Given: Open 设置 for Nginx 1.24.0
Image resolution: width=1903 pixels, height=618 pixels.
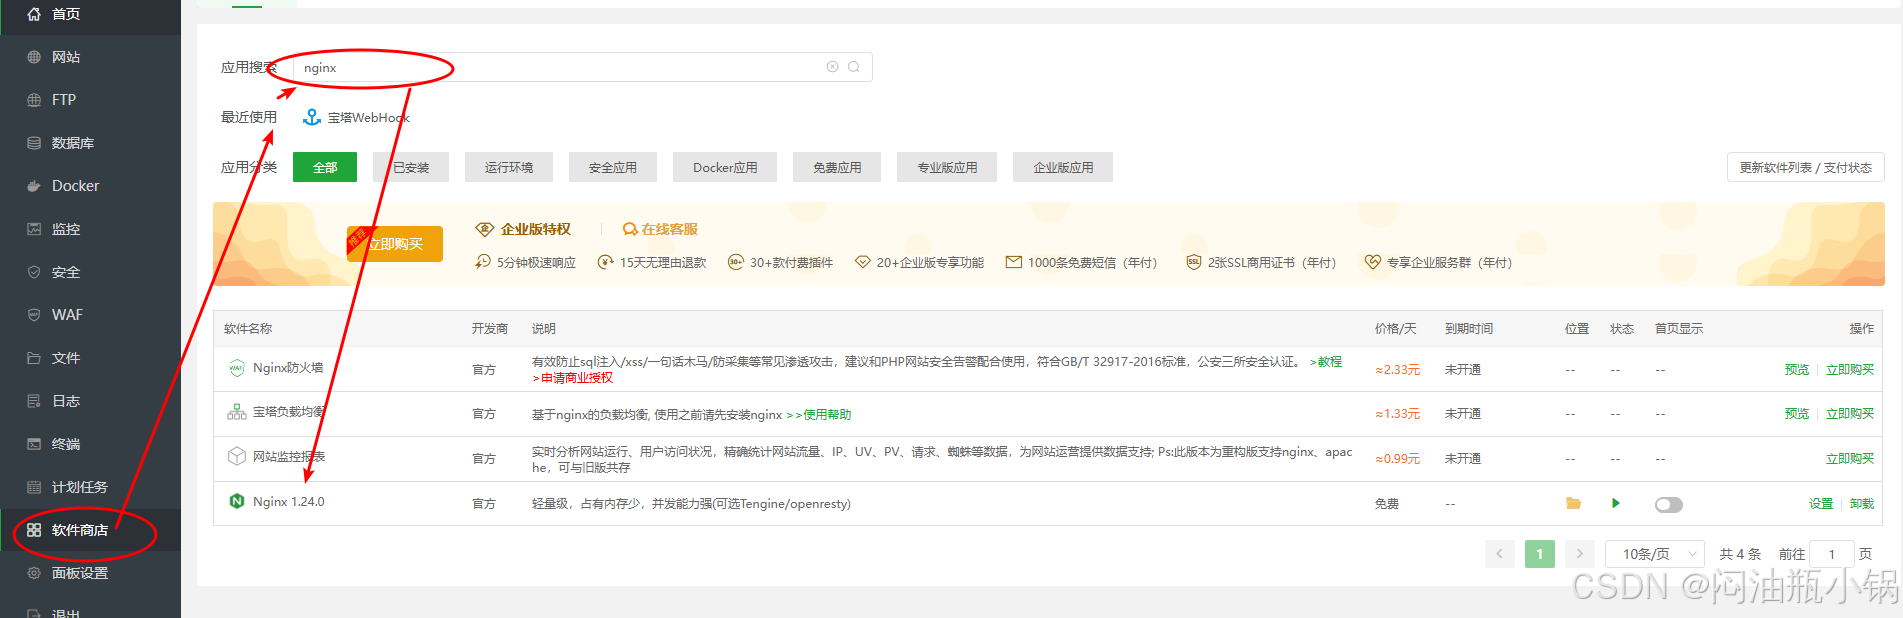Looking at the screenshot, I should point(1821,504).
